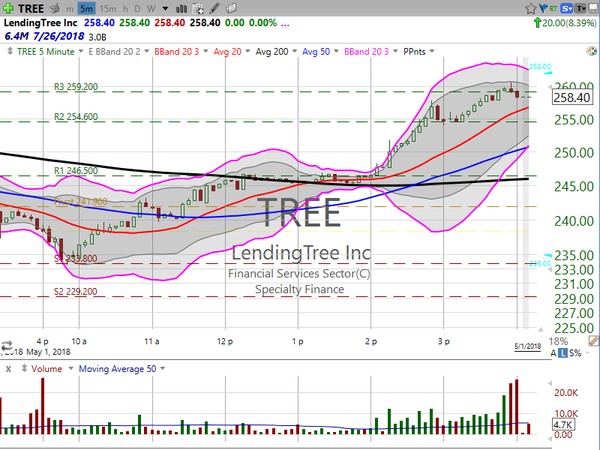This screenshot has width=600, height=450.
Task: Click the 5/1/2018 date label
Action: pos(527,347)
